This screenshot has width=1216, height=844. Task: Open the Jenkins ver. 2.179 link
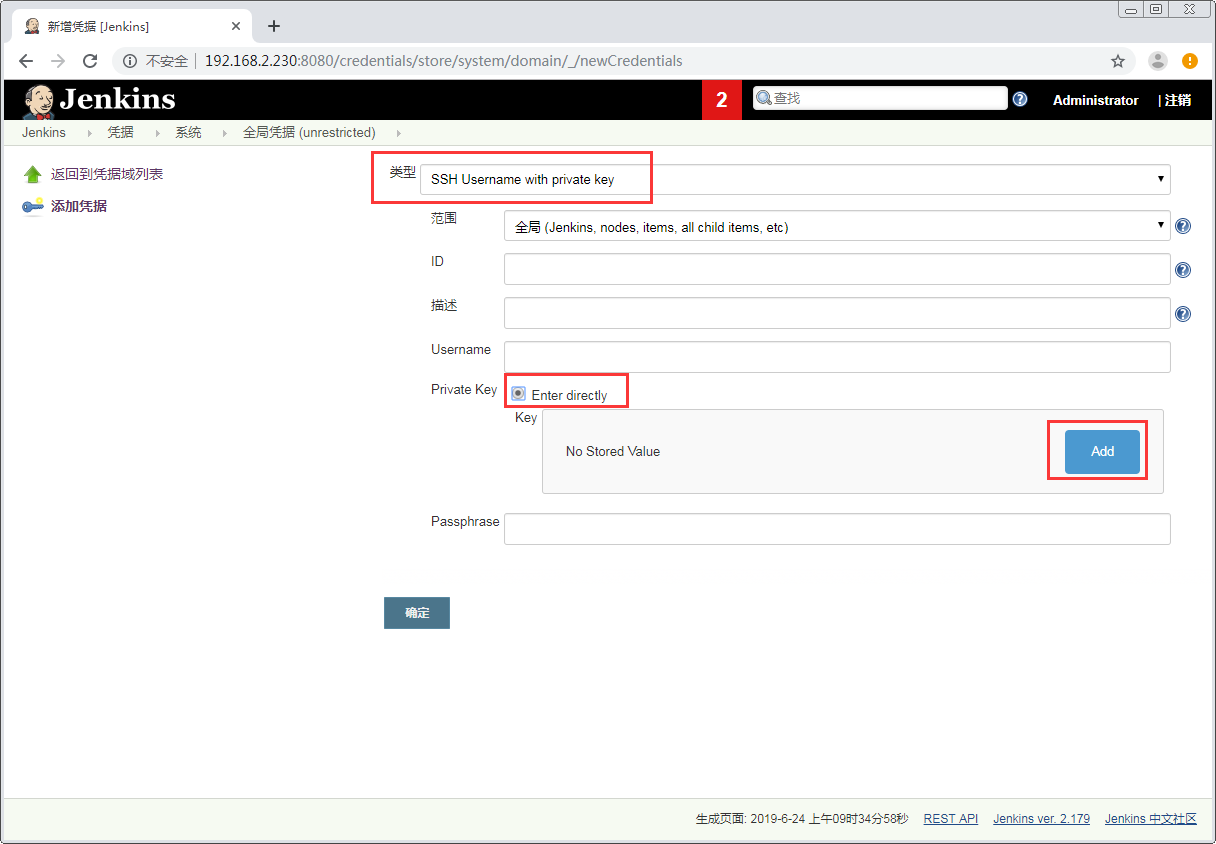(x=1041, y=818)
